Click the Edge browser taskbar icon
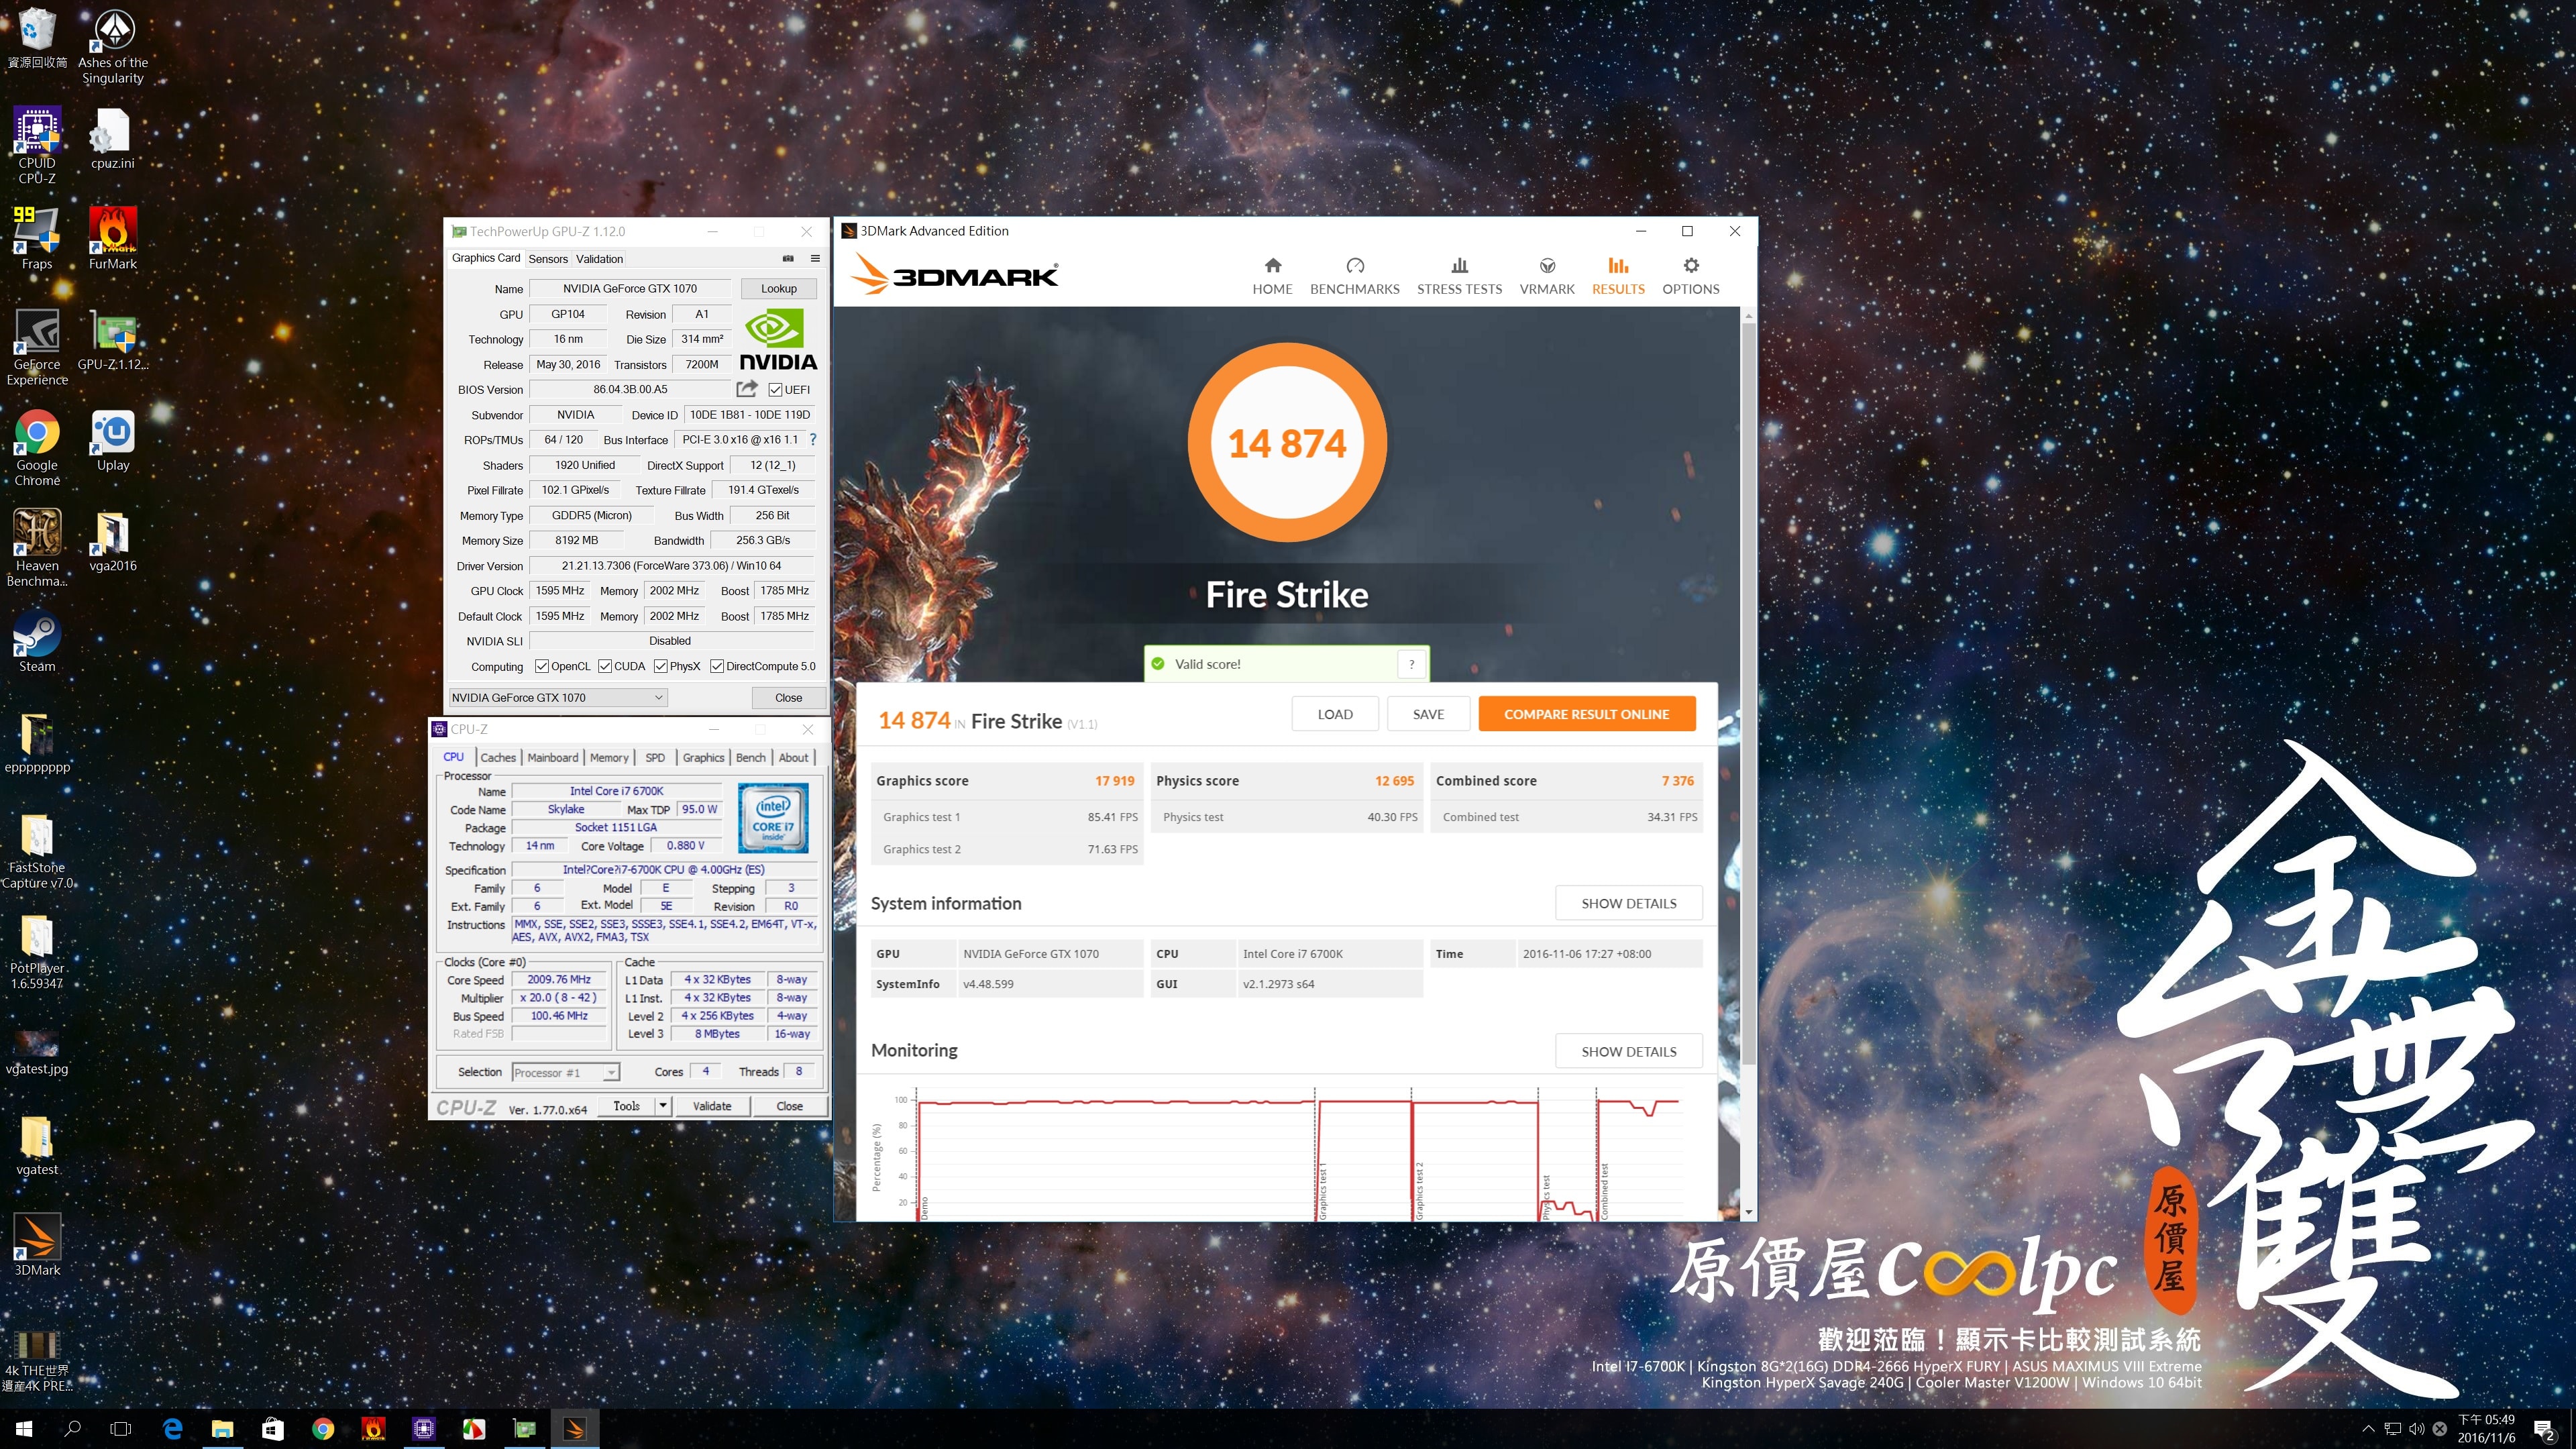2576x1449 pixels. point(172,1428)
